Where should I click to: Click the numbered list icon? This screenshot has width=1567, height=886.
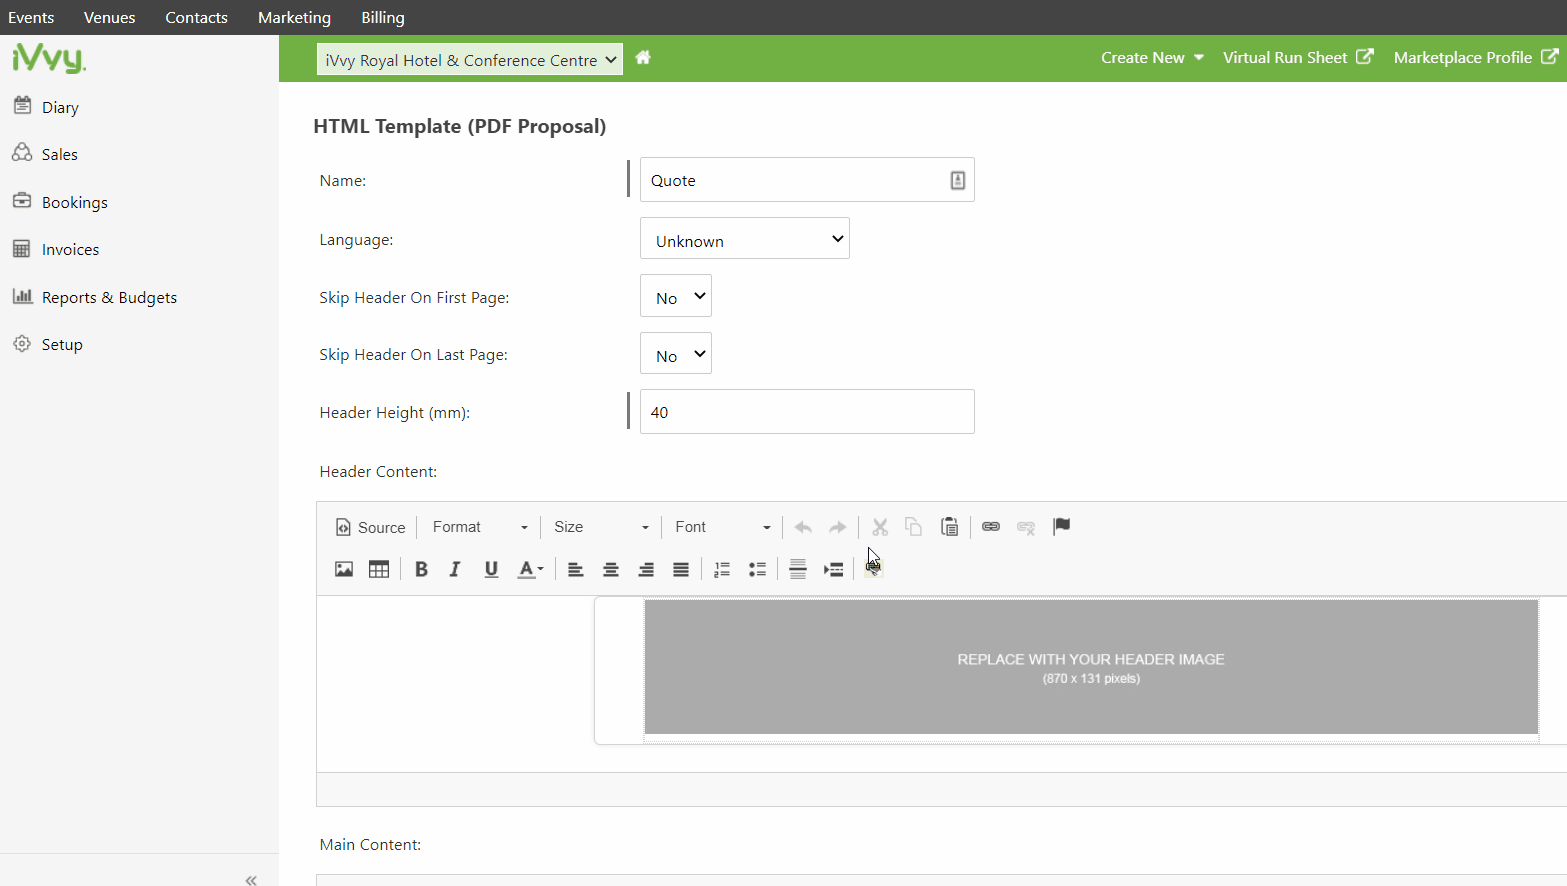[x=722, y=568]
